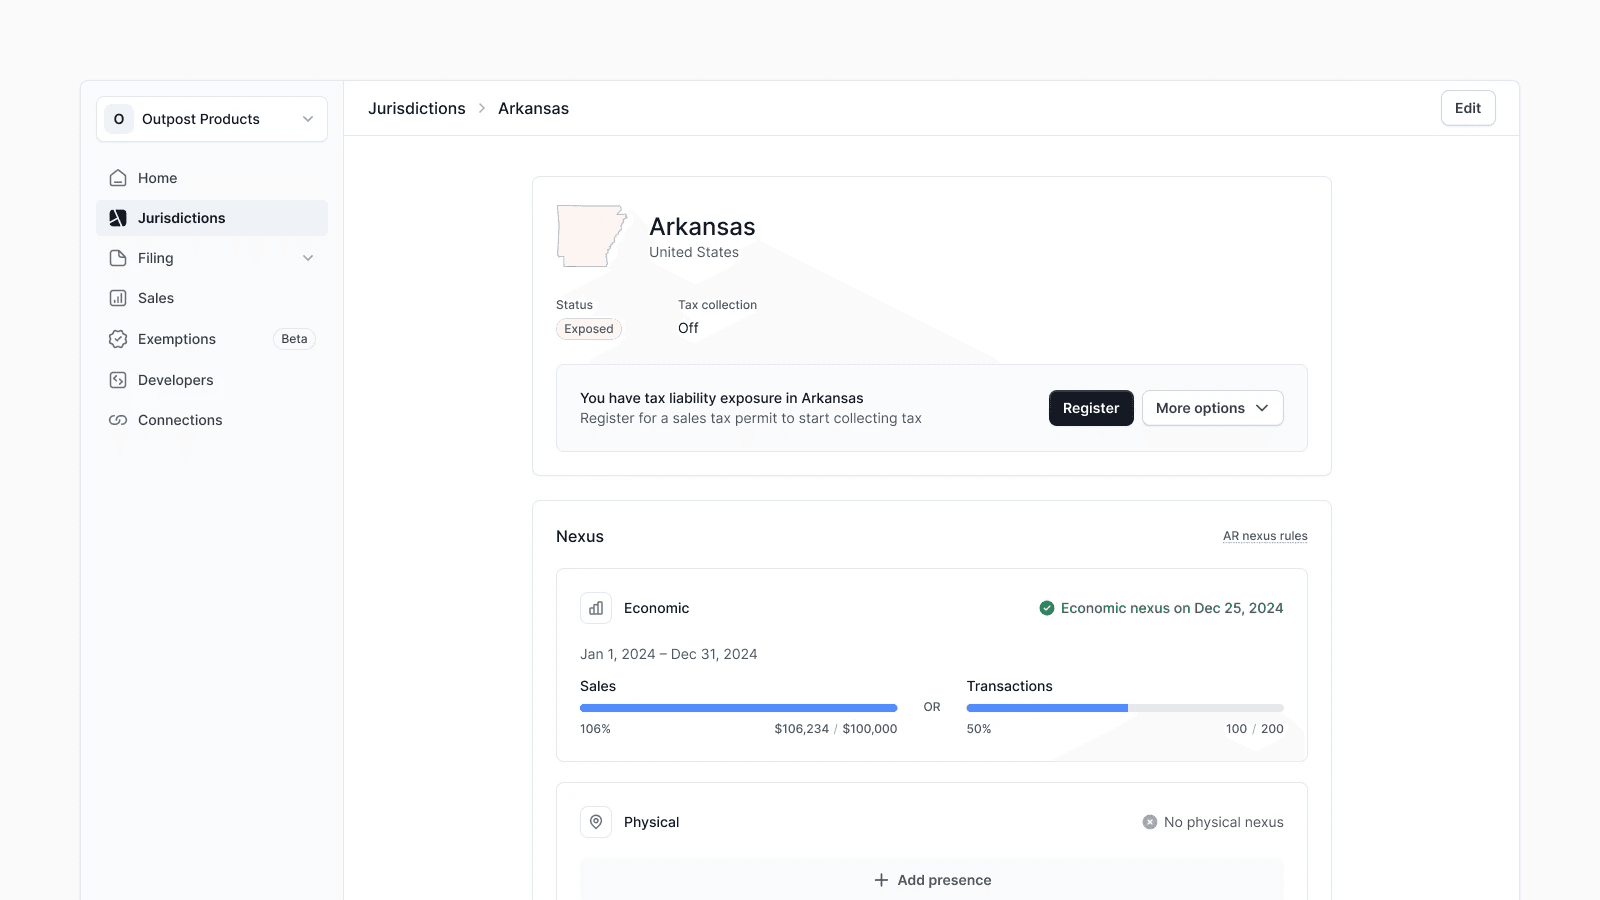Click the Arkansas state outline image
This screenshot has height=900, width=1600.
point(592,236)
